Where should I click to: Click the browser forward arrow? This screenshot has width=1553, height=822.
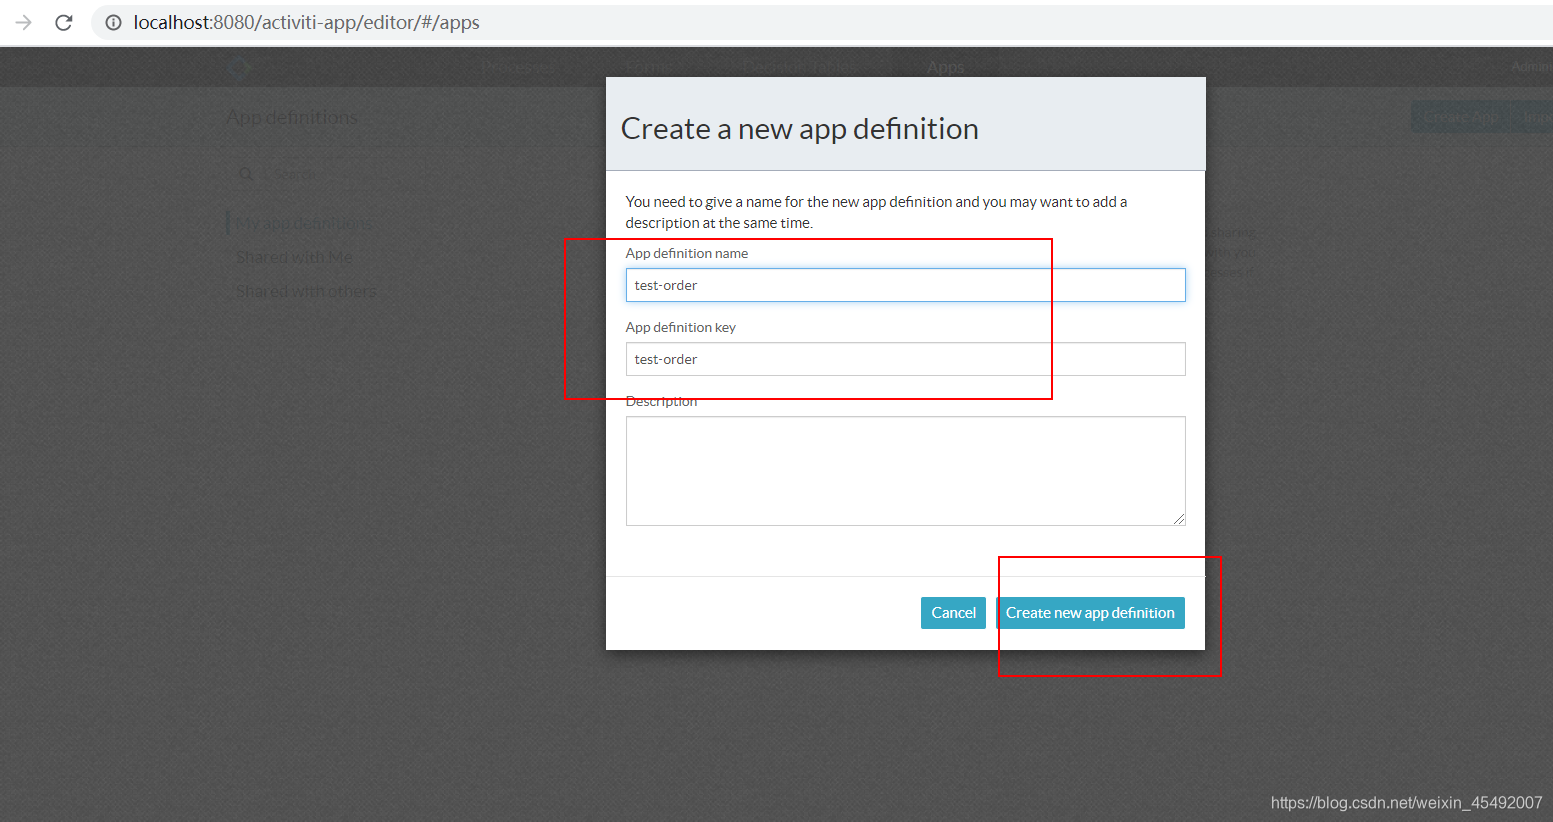(x=24, y=22)
